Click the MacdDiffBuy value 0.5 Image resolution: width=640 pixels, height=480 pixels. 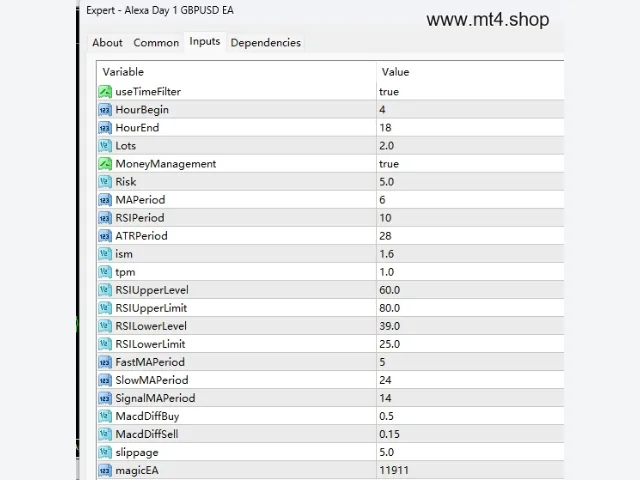point(387,416)
